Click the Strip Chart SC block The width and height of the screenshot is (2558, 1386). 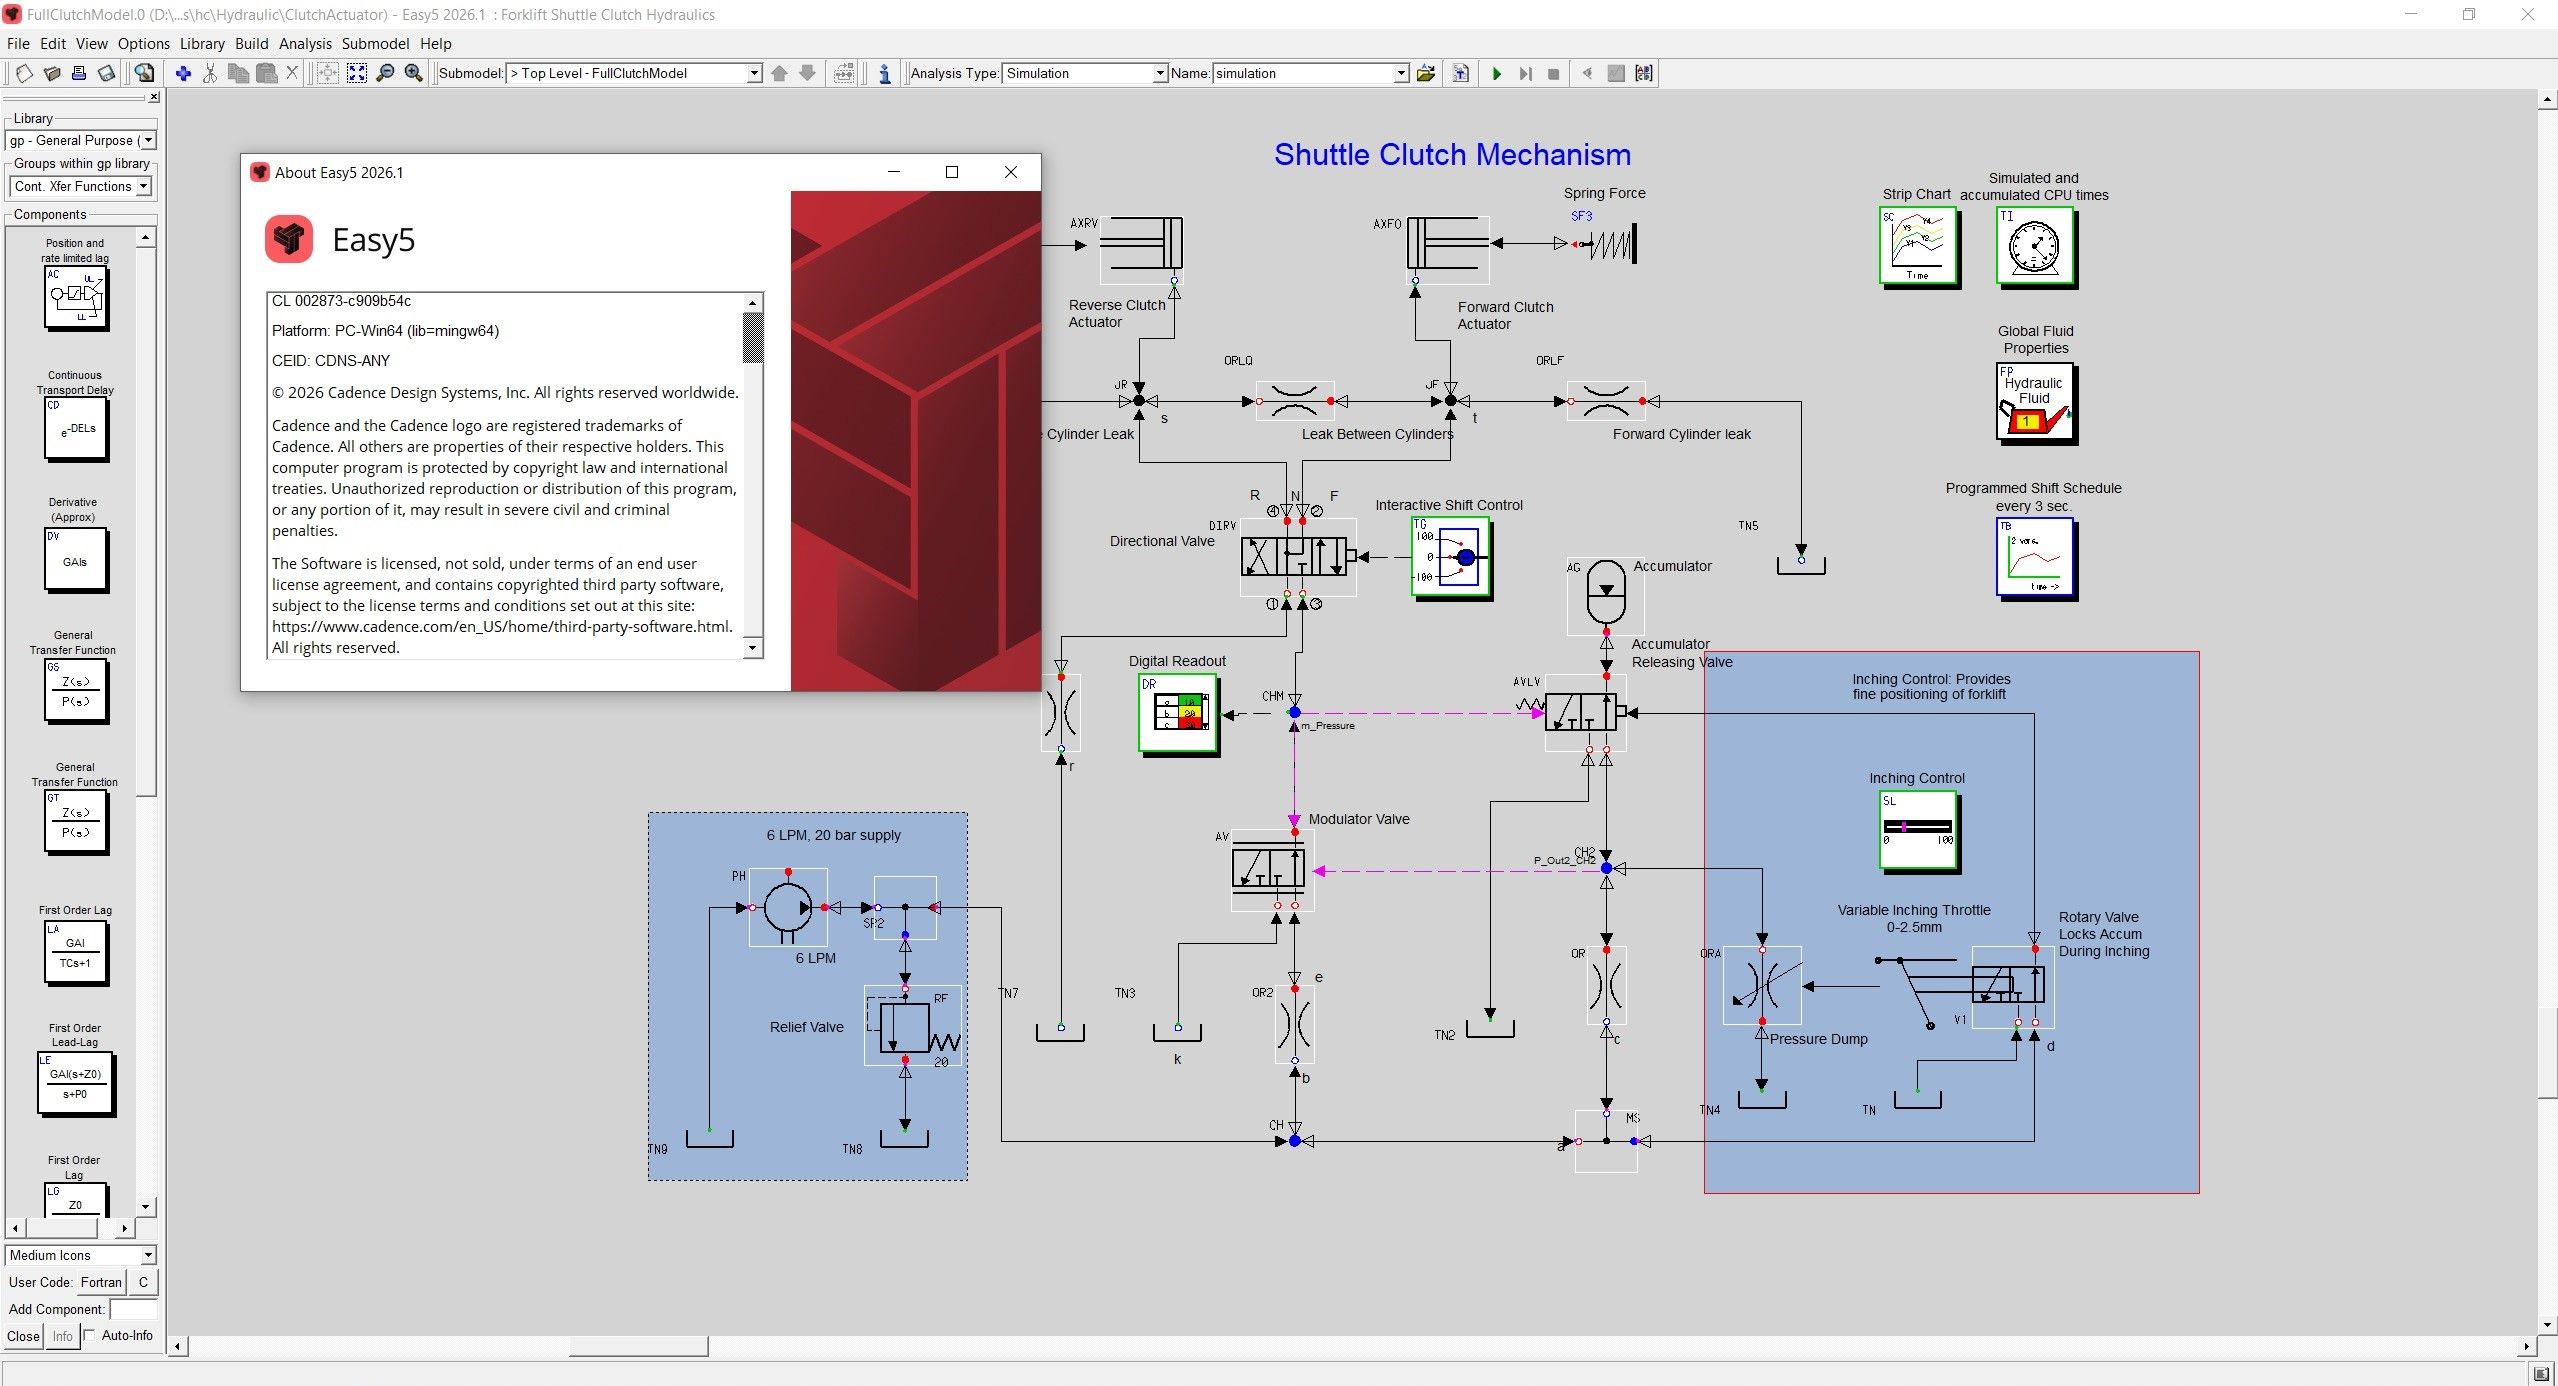pyautogui.click(x=1918, y=247)
